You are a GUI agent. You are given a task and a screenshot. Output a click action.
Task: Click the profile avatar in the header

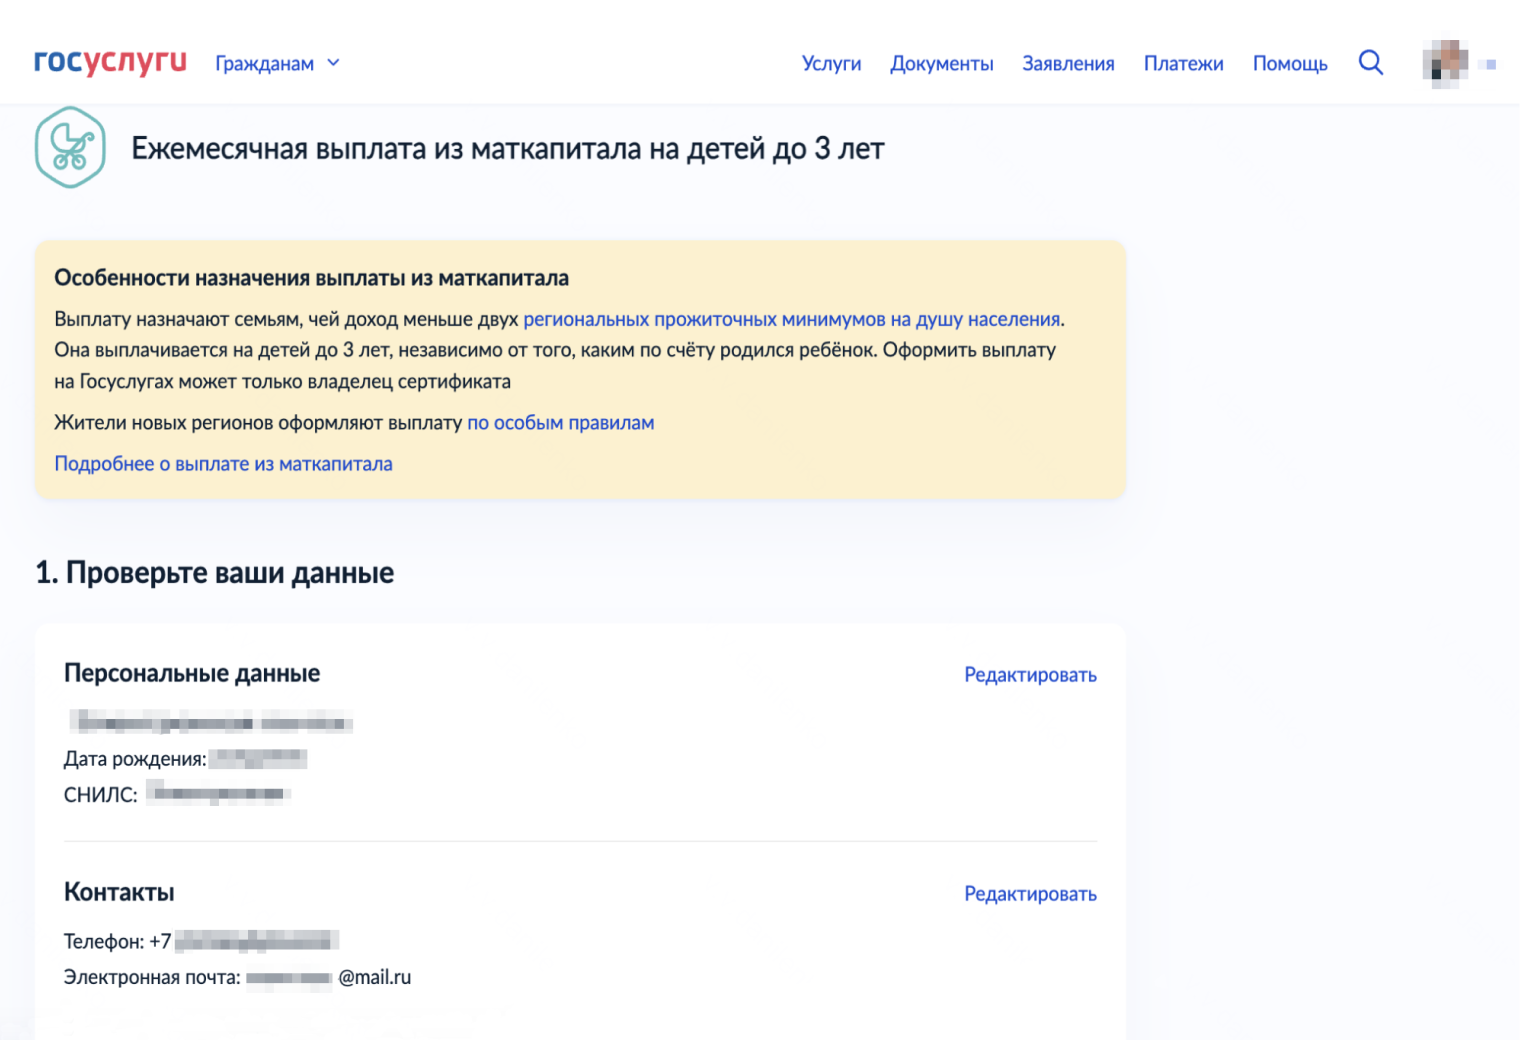click(x=1444, y=62)
